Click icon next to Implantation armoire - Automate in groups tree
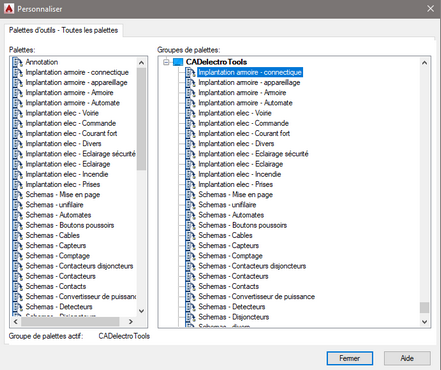This screenshot has width=441, height=370. pyautogui.click(x=190, y=103)
